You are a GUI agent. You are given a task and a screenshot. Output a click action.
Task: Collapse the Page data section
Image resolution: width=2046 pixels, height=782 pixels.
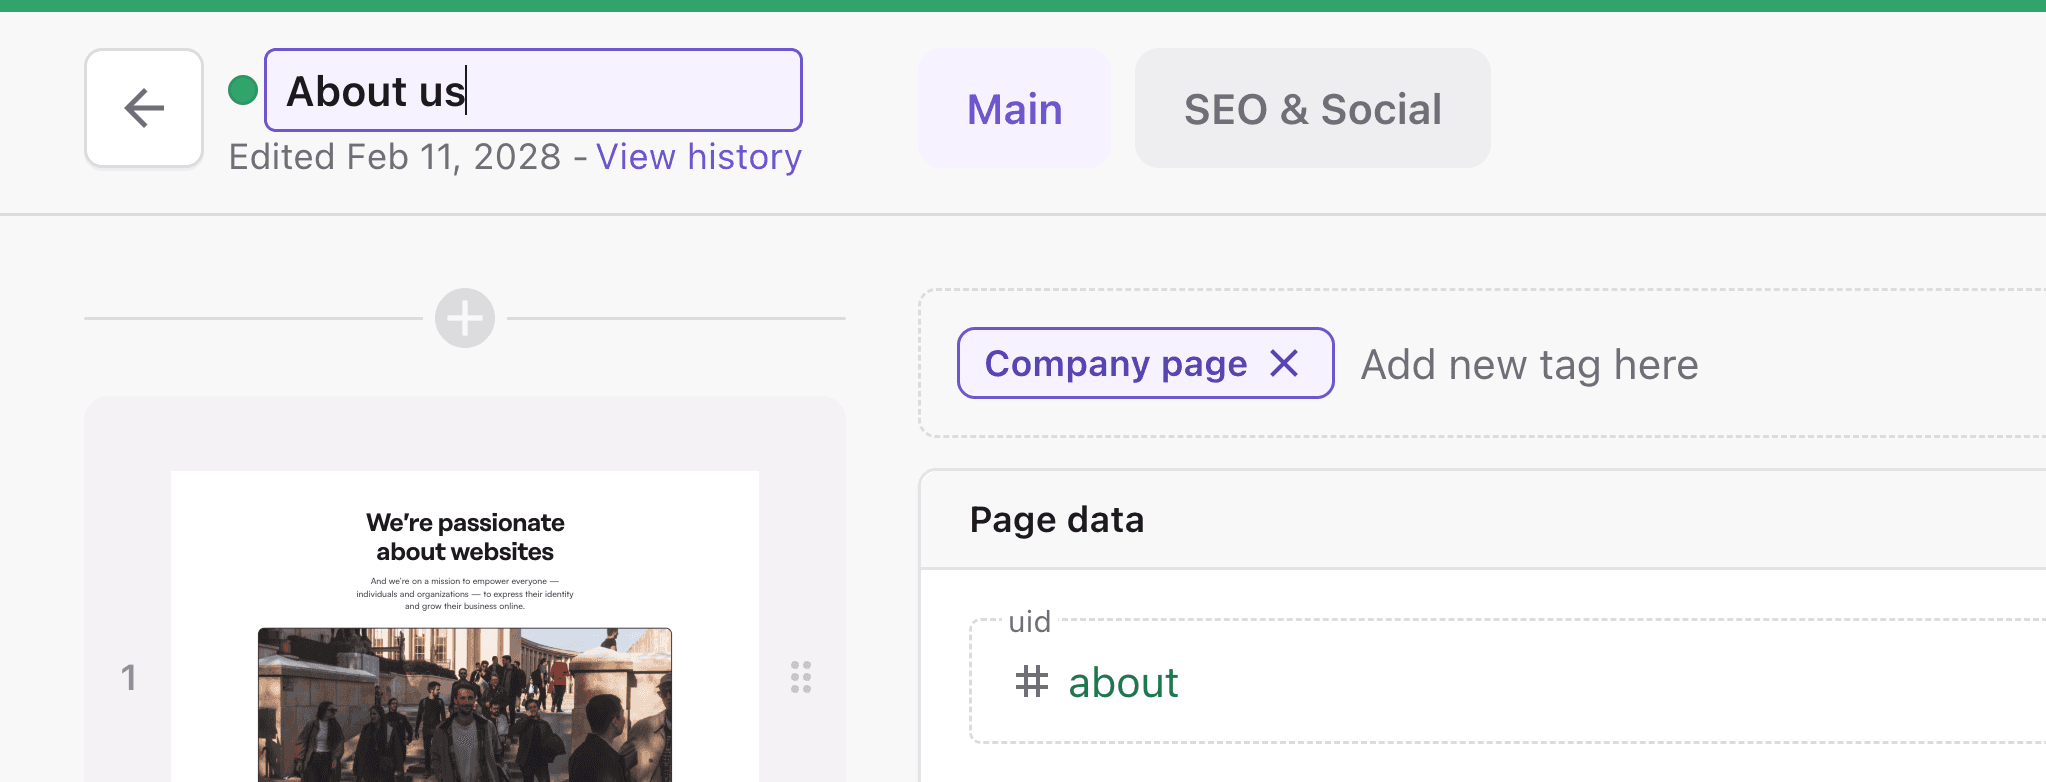tap(1056, 519)
